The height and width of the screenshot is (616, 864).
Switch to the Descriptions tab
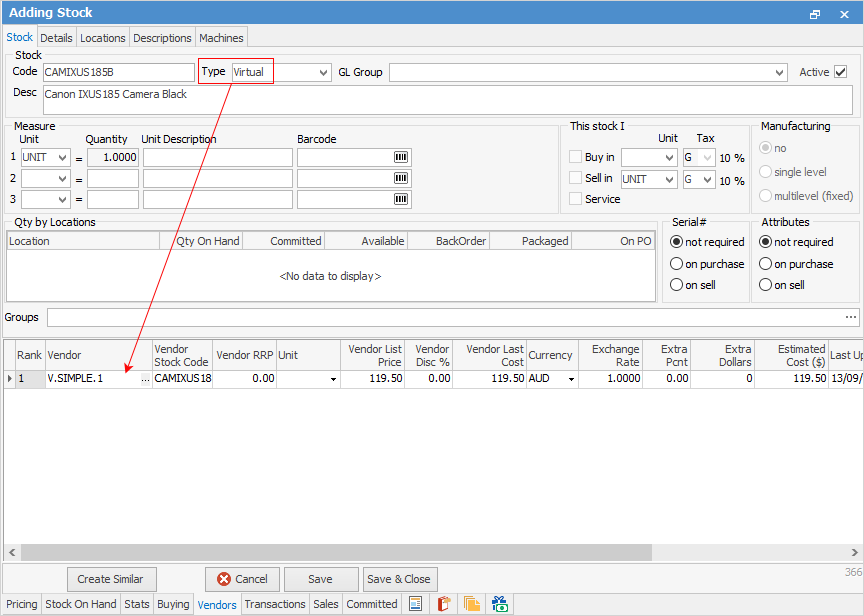[162, 37]
